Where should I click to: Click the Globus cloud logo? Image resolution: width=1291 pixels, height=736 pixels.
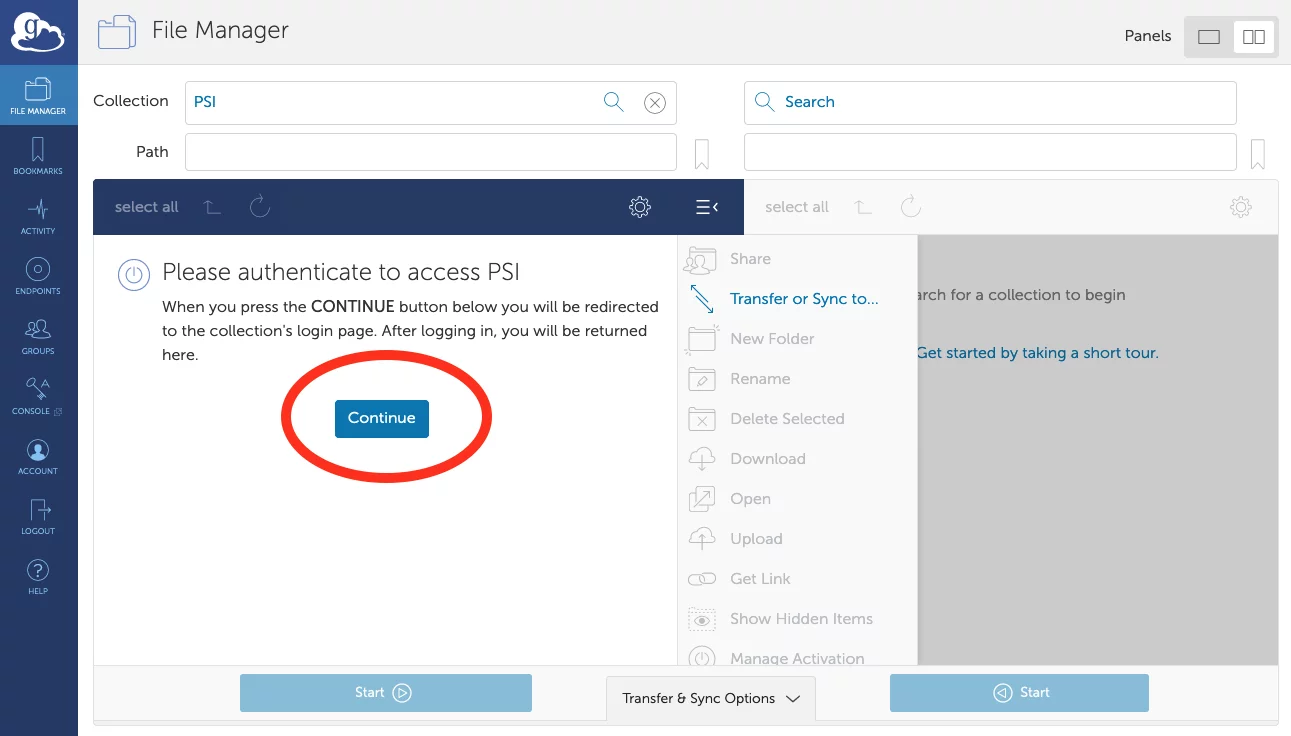coord(38,32)
